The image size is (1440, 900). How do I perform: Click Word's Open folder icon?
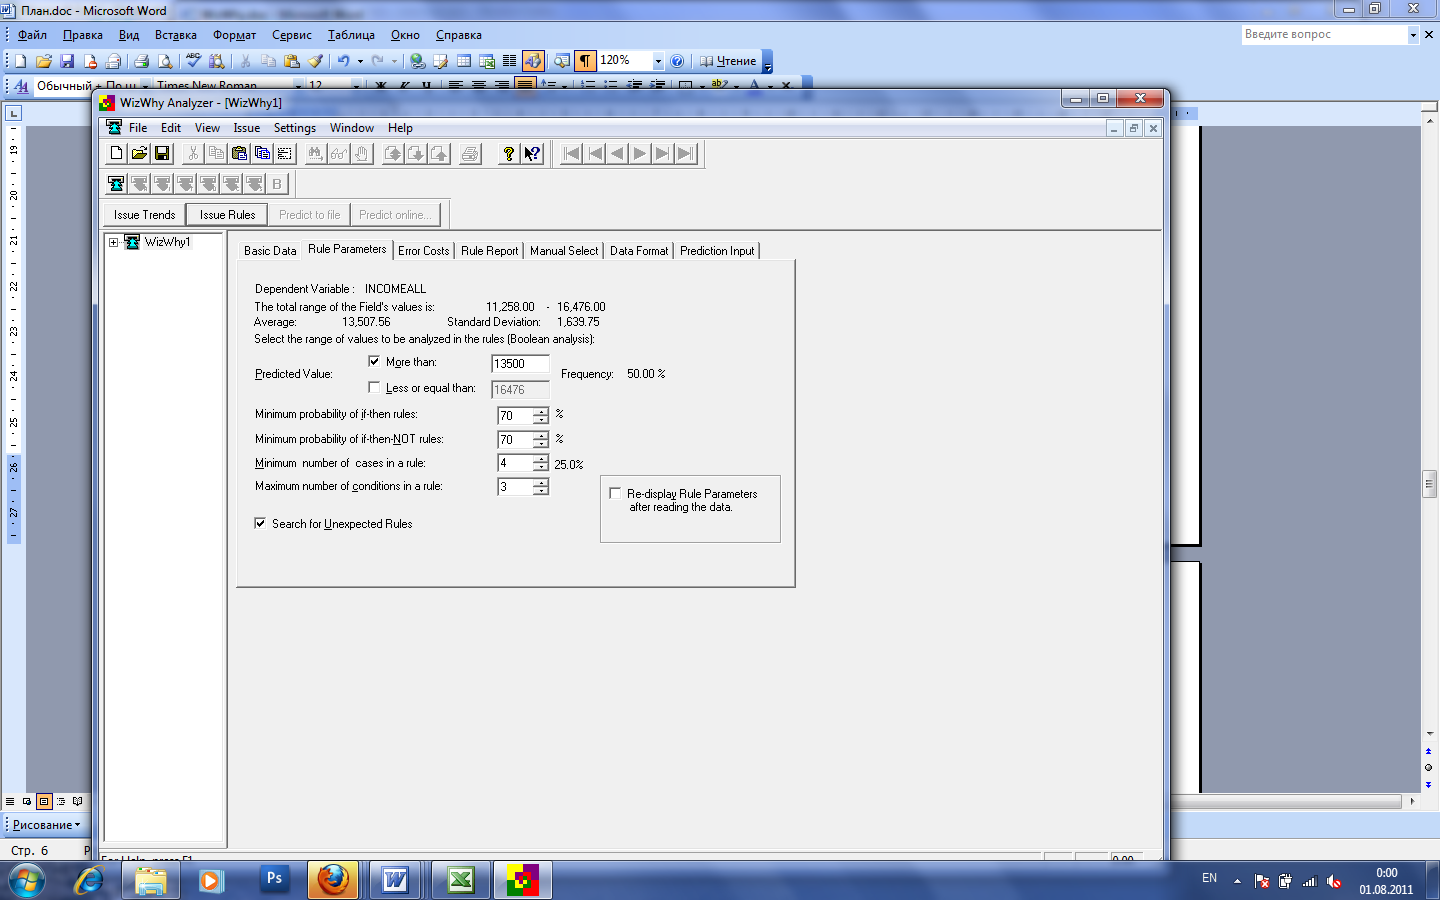[43, 61]
